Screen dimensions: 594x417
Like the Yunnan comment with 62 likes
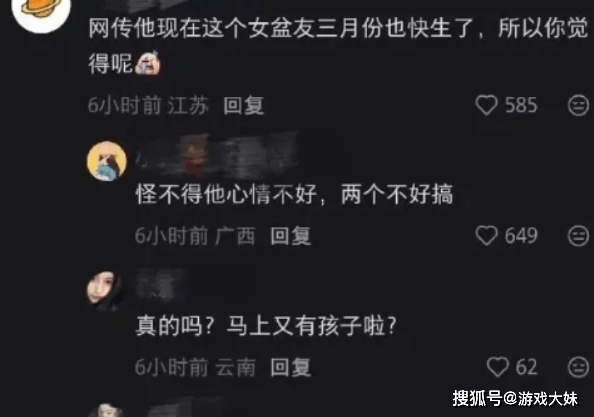[x=497, y=367]
